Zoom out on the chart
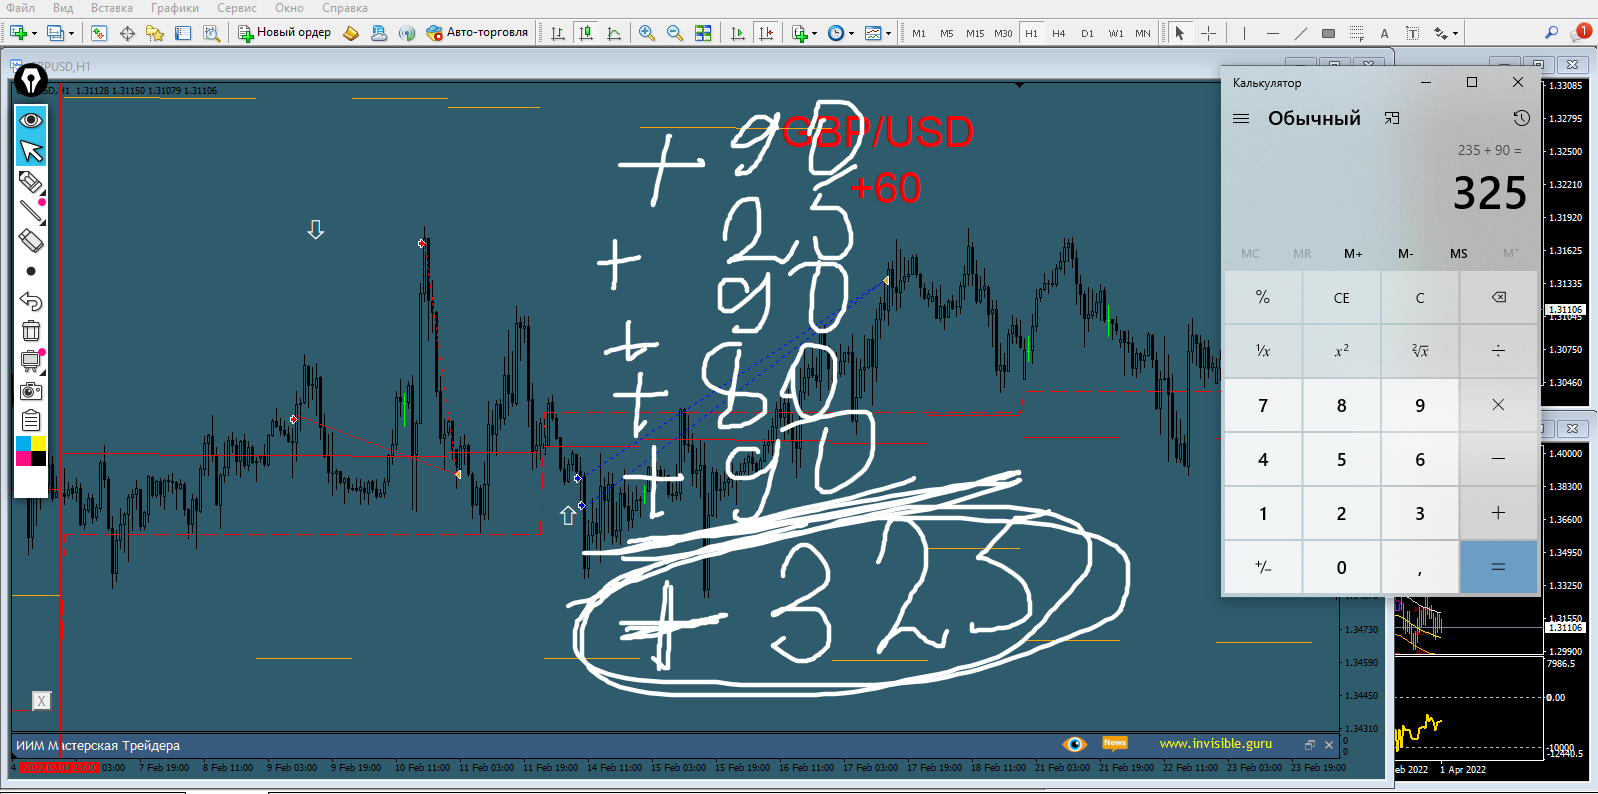1598x794 pixels. [x=675, y=33]
